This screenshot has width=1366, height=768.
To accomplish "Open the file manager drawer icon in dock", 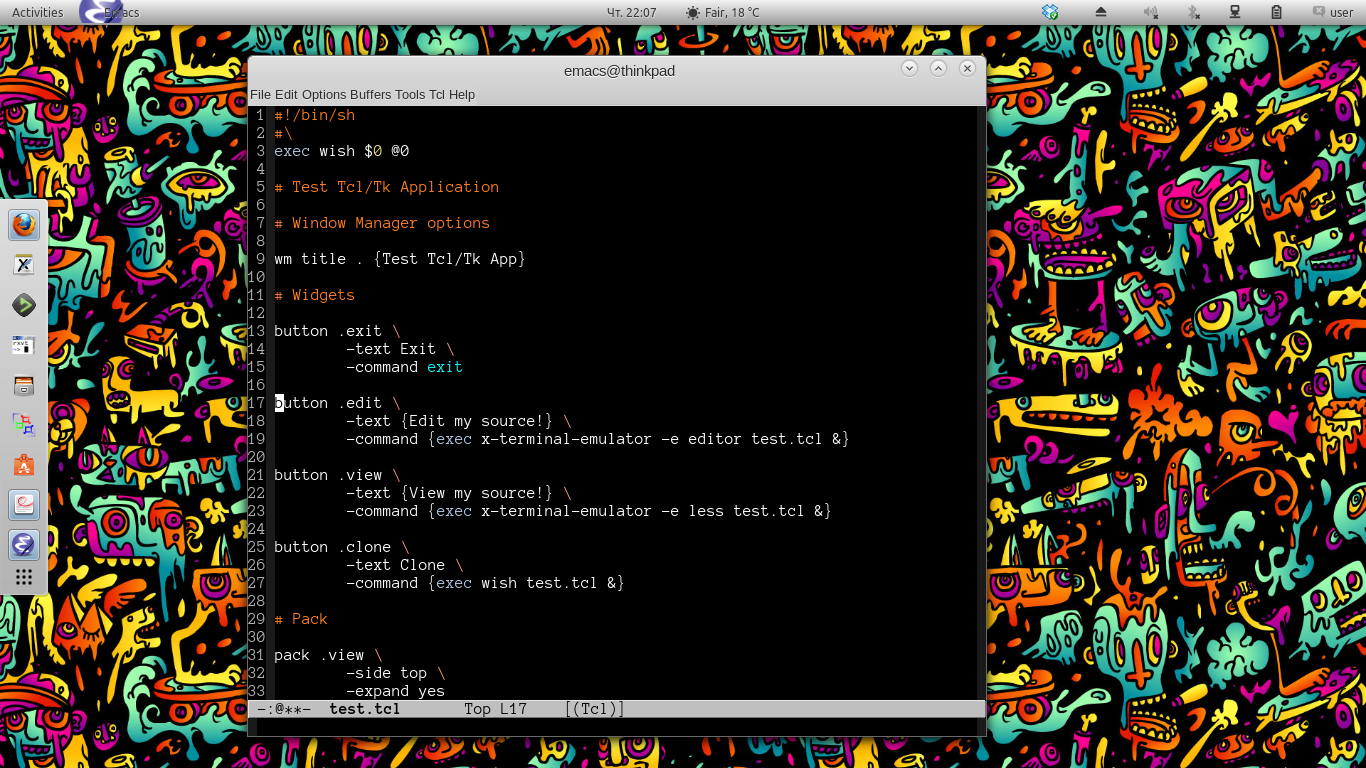I will coord(24,385).
